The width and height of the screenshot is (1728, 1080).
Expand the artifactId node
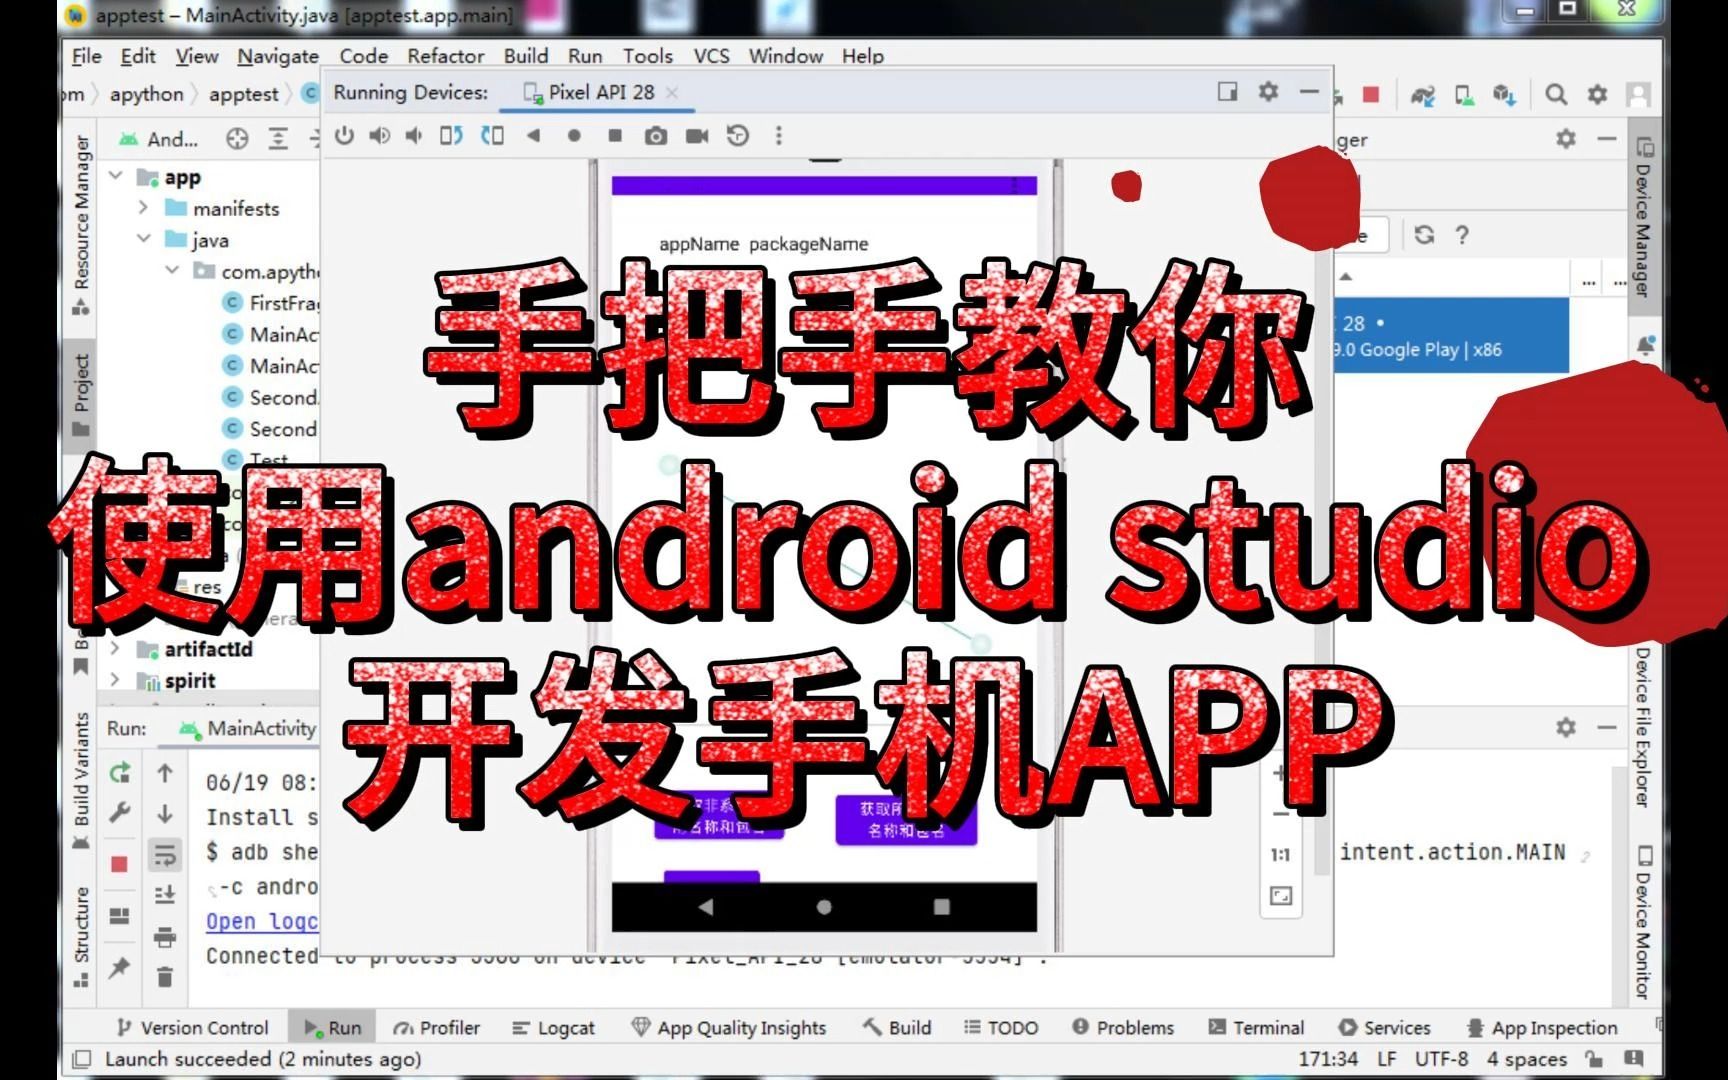point(115,649)
